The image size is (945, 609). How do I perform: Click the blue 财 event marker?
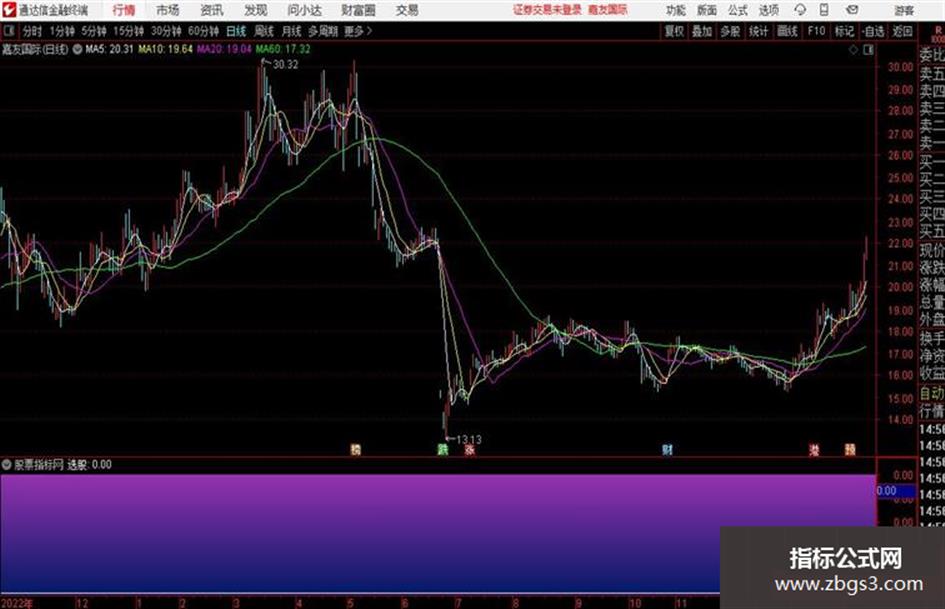pos(667,449)
